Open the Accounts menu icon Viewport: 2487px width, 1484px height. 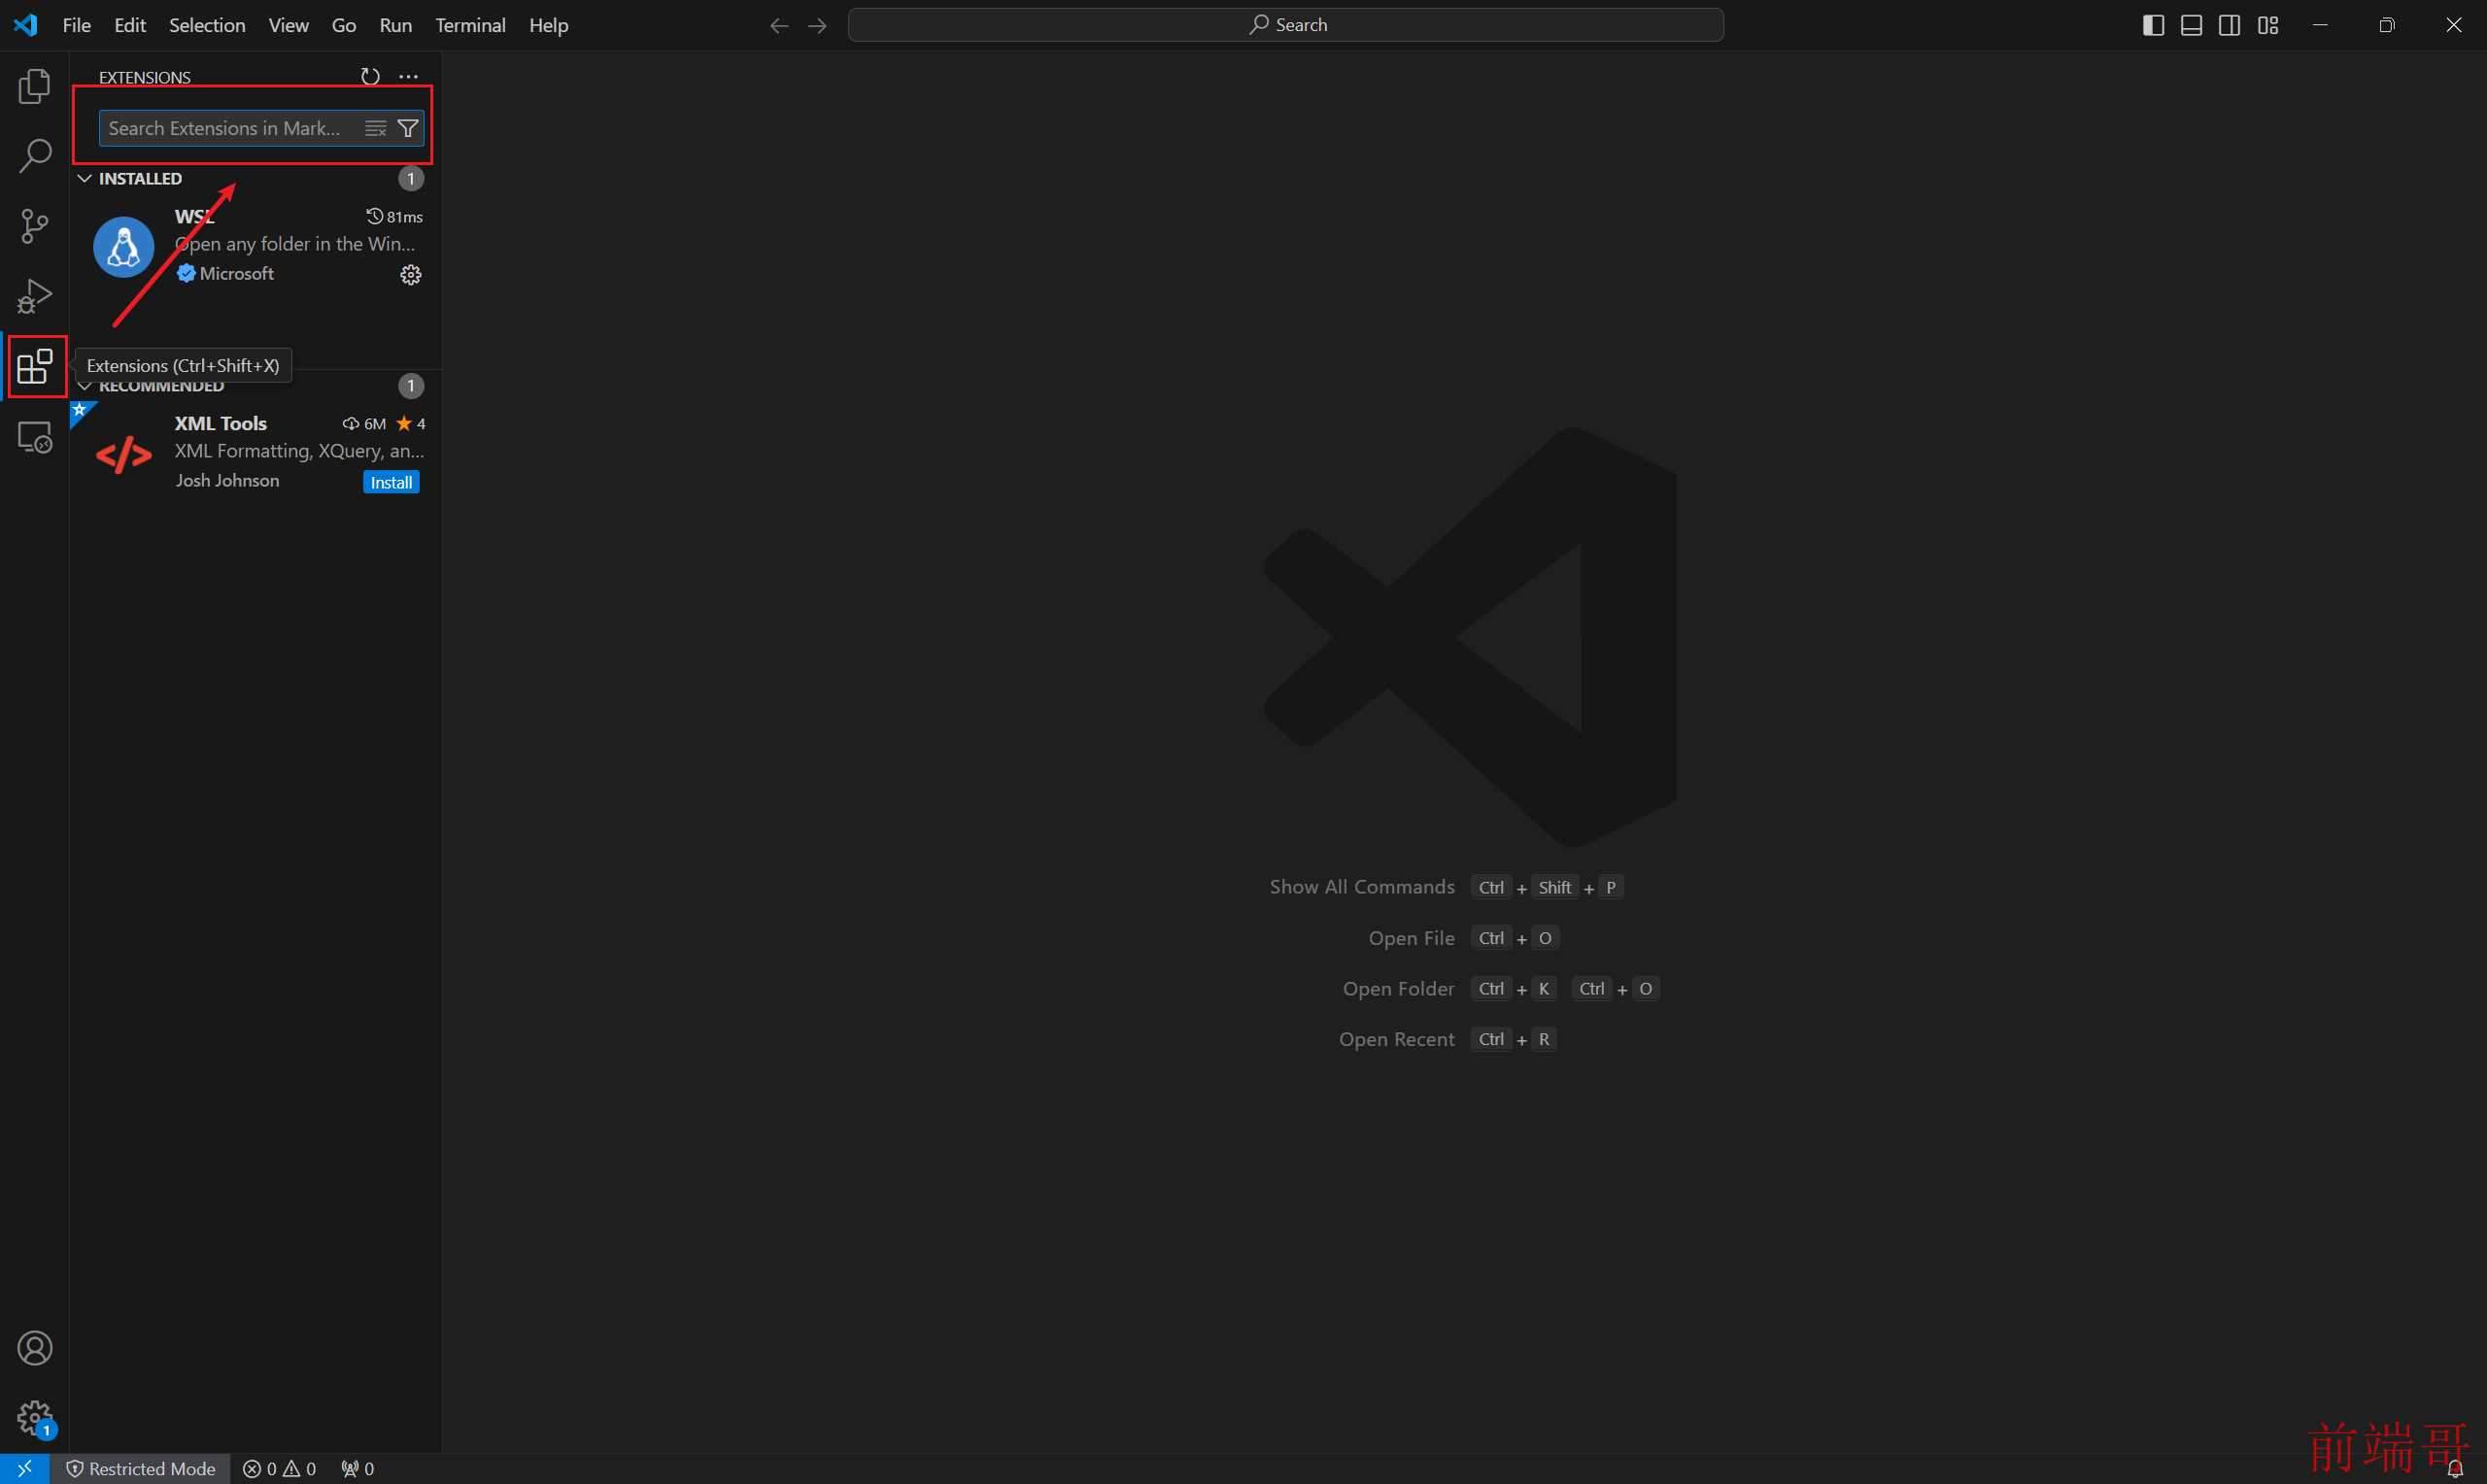pos(34,1348)
